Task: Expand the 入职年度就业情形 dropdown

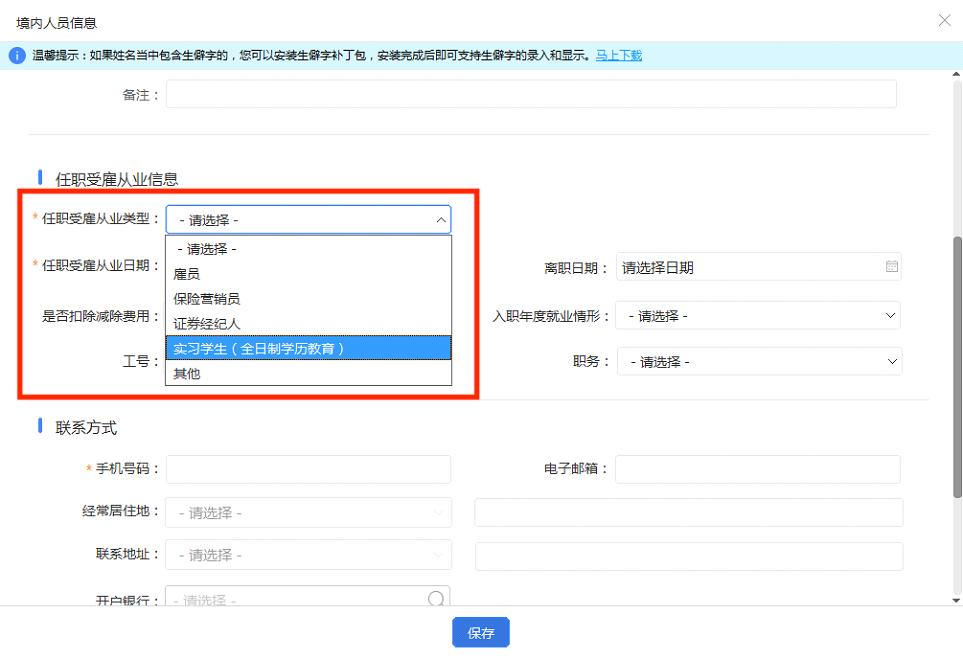Action: pyautogui.click(x=757, y=316)
